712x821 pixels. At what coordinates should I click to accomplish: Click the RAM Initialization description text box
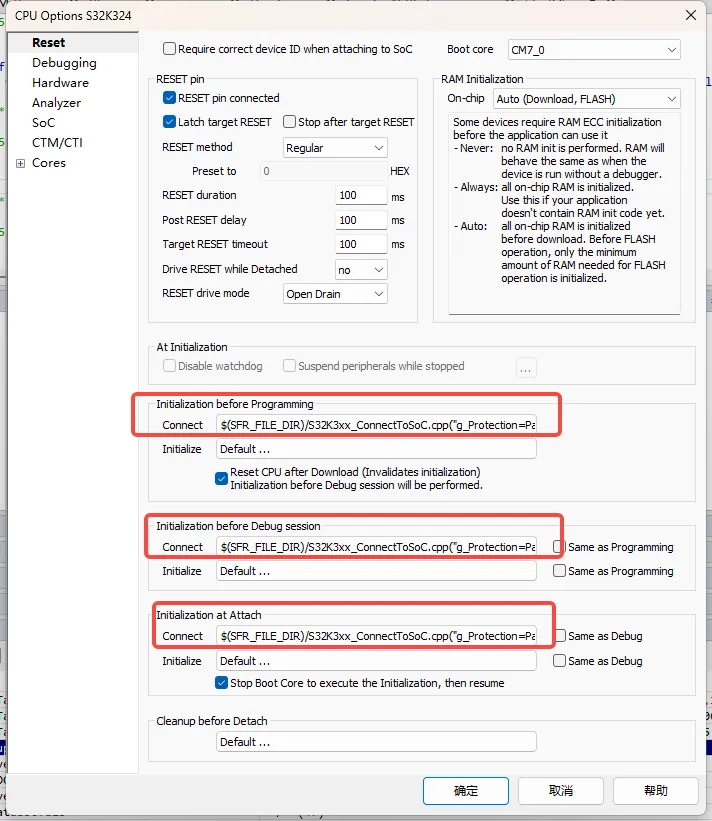click(x=564, y=214)
